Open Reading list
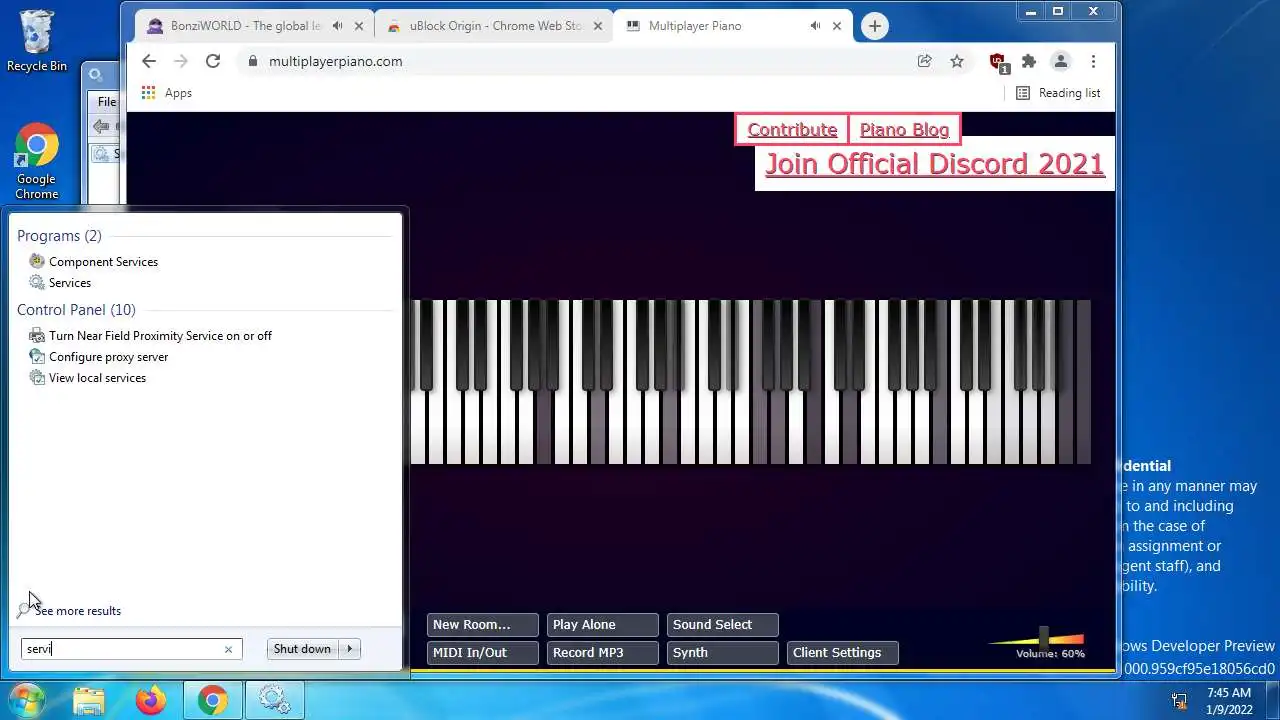This screenshot has height=720, width=1280. 1058,93
